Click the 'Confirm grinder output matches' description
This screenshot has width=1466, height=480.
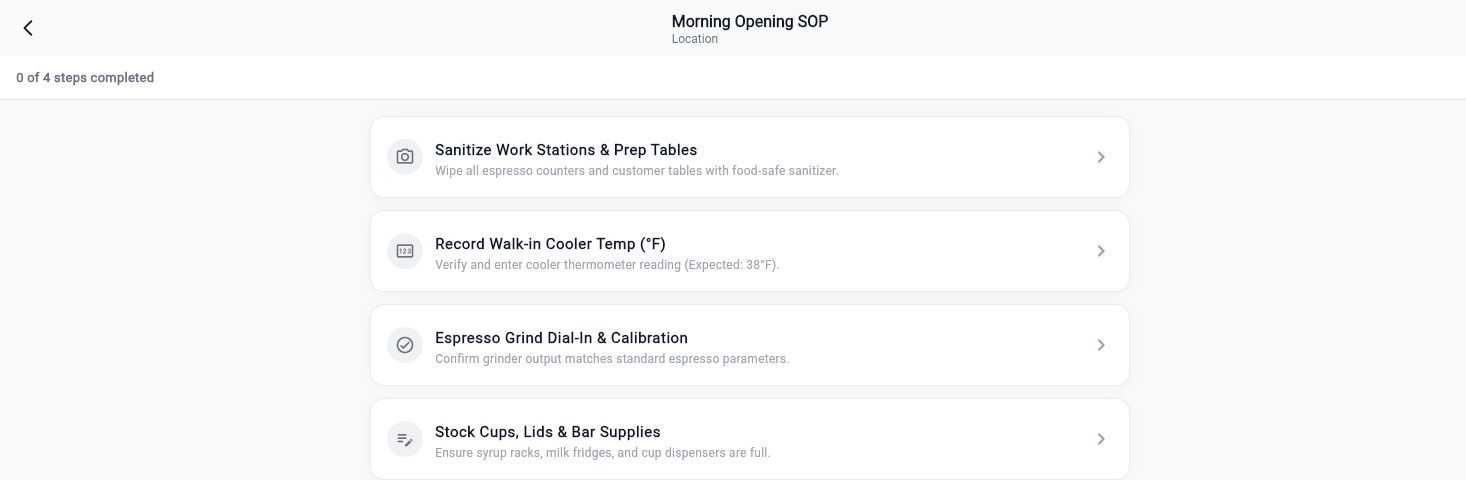pos(612,359)
